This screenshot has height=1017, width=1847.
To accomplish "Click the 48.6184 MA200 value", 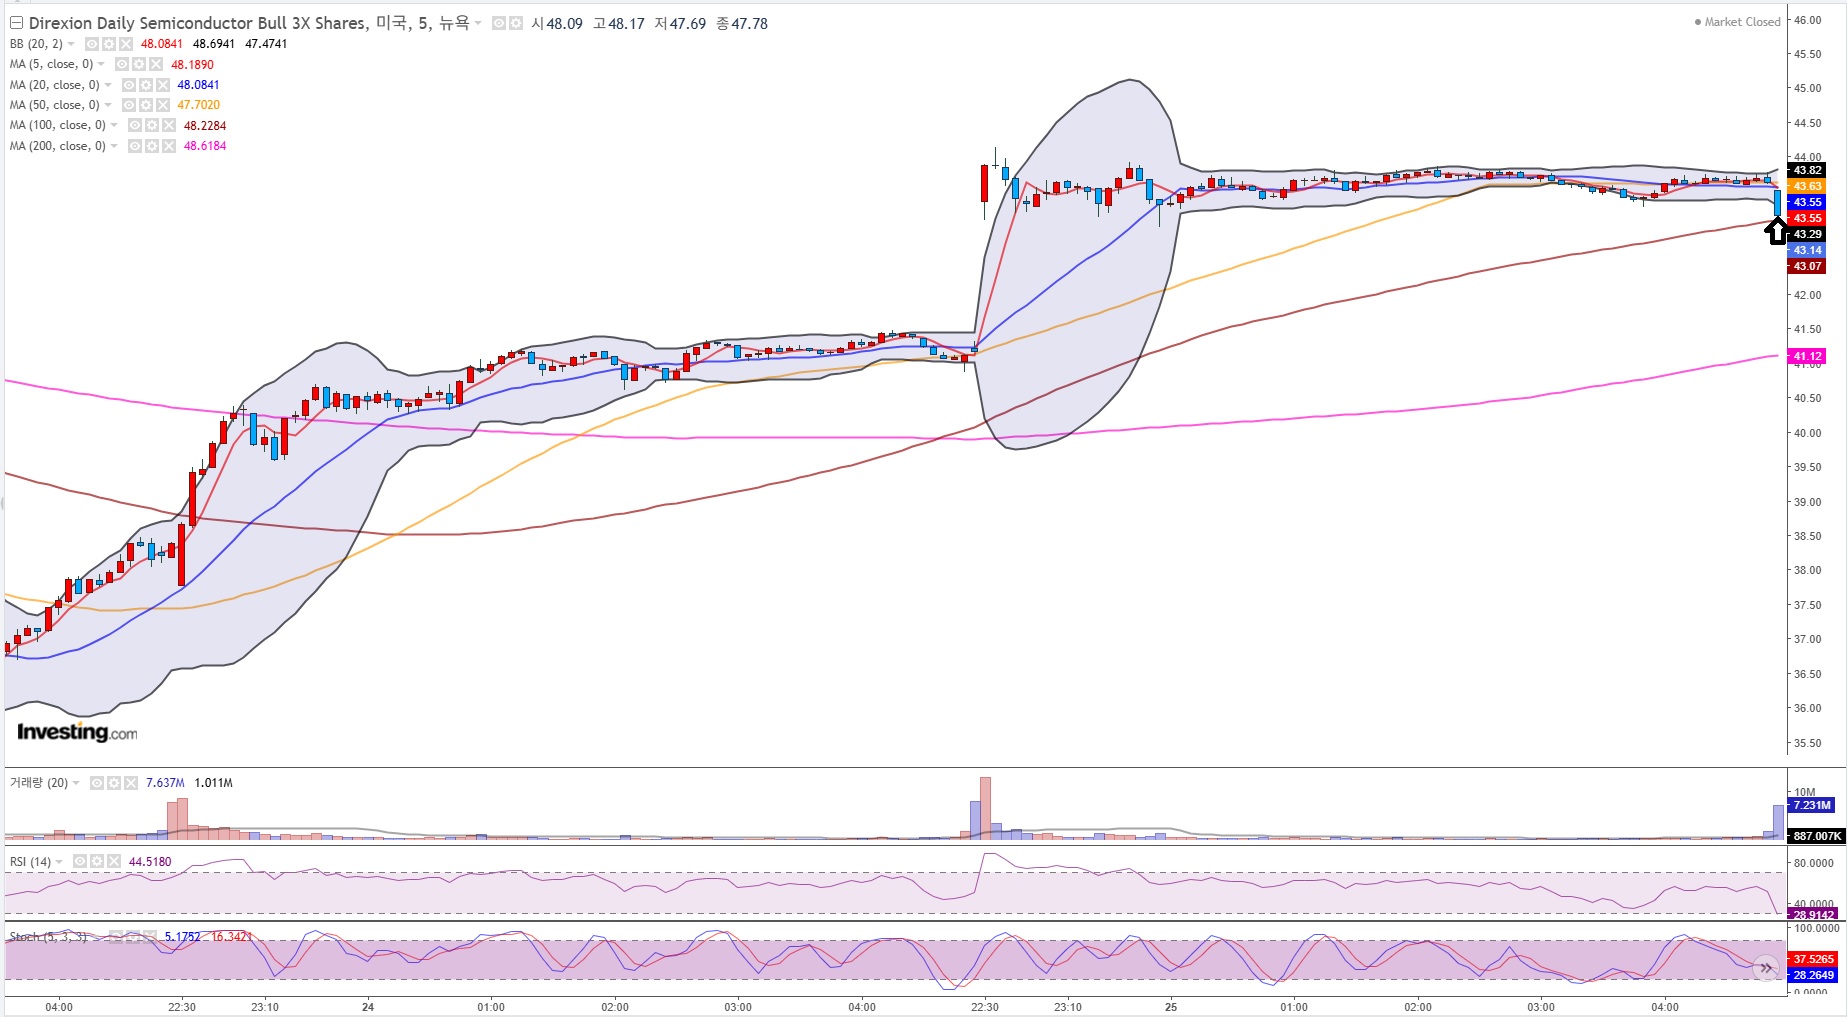I will pos(205,146).
